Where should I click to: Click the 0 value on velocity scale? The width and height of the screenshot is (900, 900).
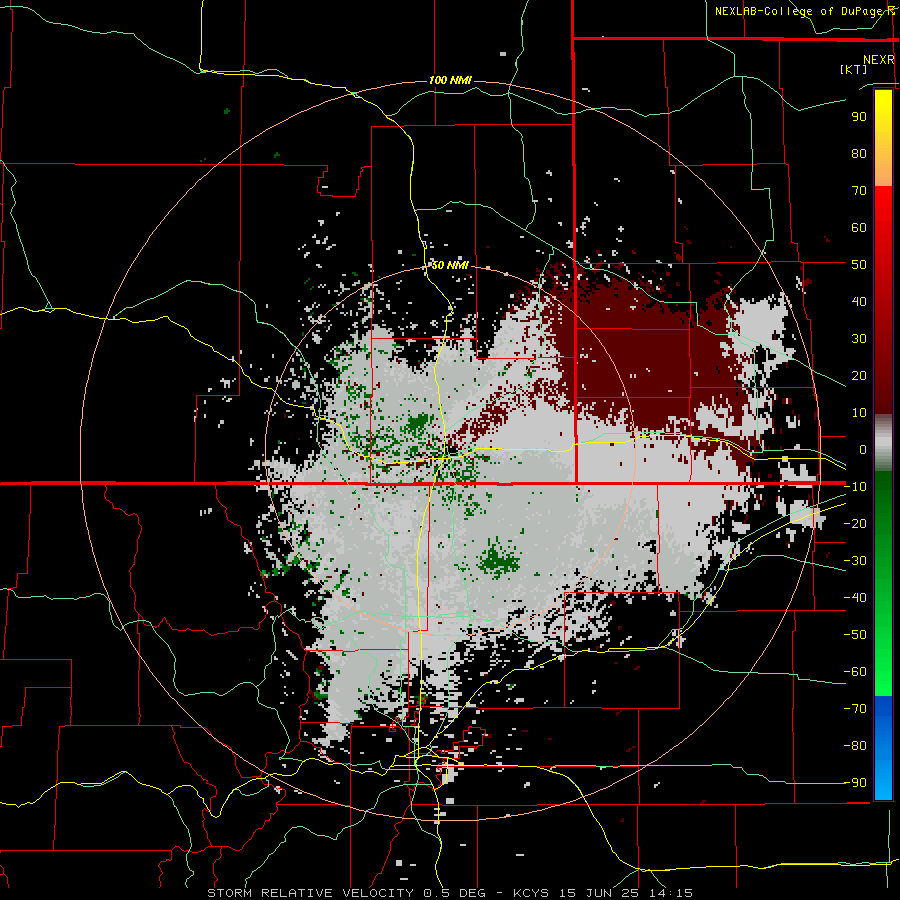tap(863, 450)
